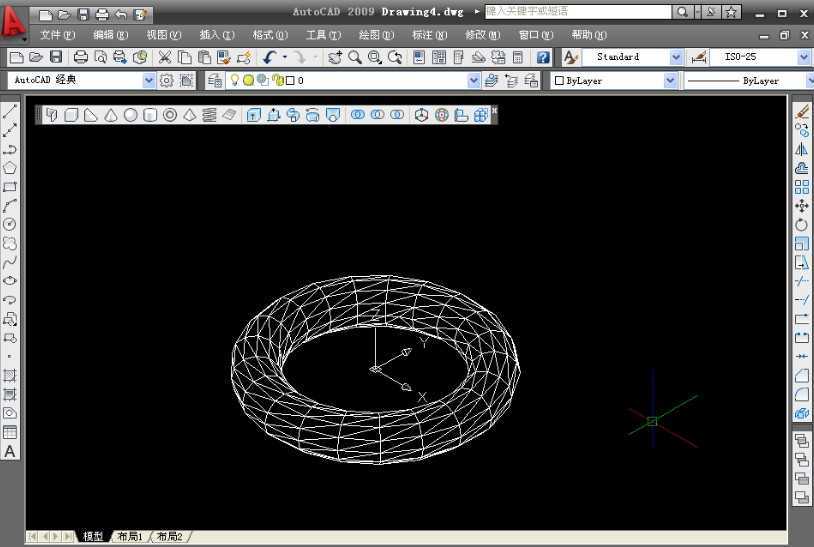The image size is (814, 547).
Task: Open the Table draw tool
Action: (10, 432)
